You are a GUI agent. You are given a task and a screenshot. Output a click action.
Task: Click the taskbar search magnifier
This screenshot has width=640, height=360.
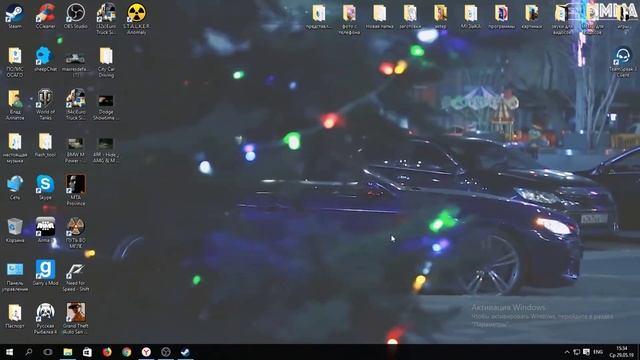pyautogui.click(x=28, y=352)
